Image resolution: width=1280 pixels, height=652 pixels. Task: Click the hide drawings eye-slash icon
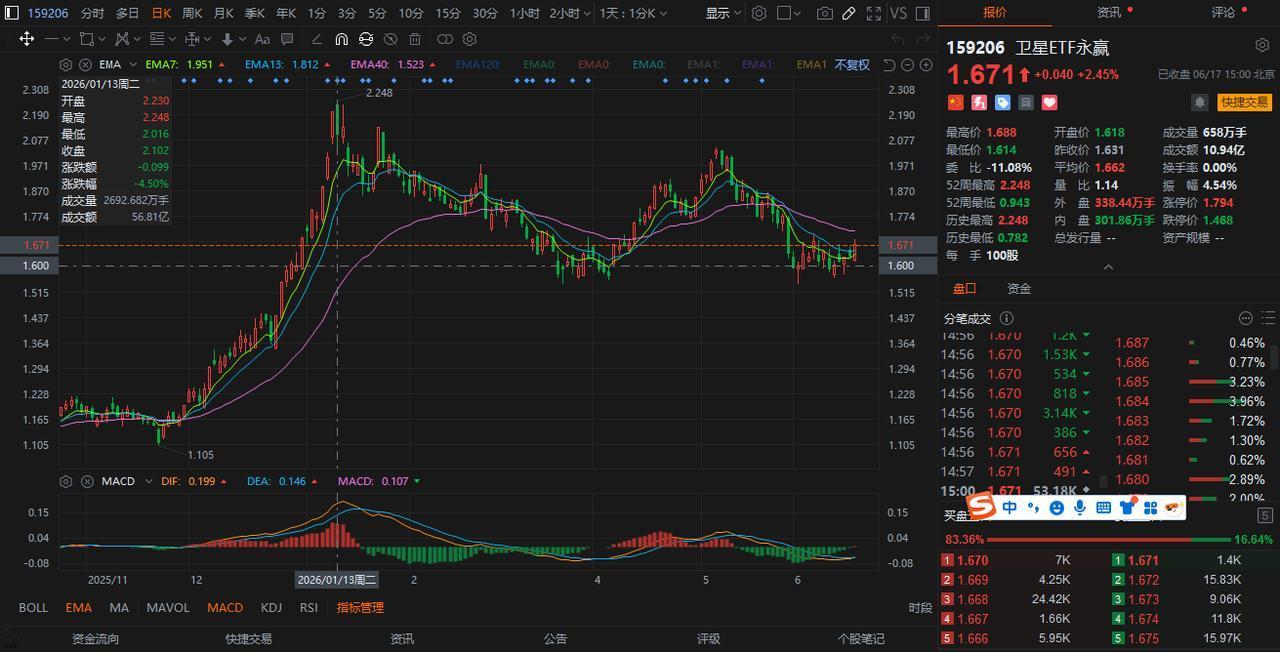pyautogui.click(x=390, y=39)
